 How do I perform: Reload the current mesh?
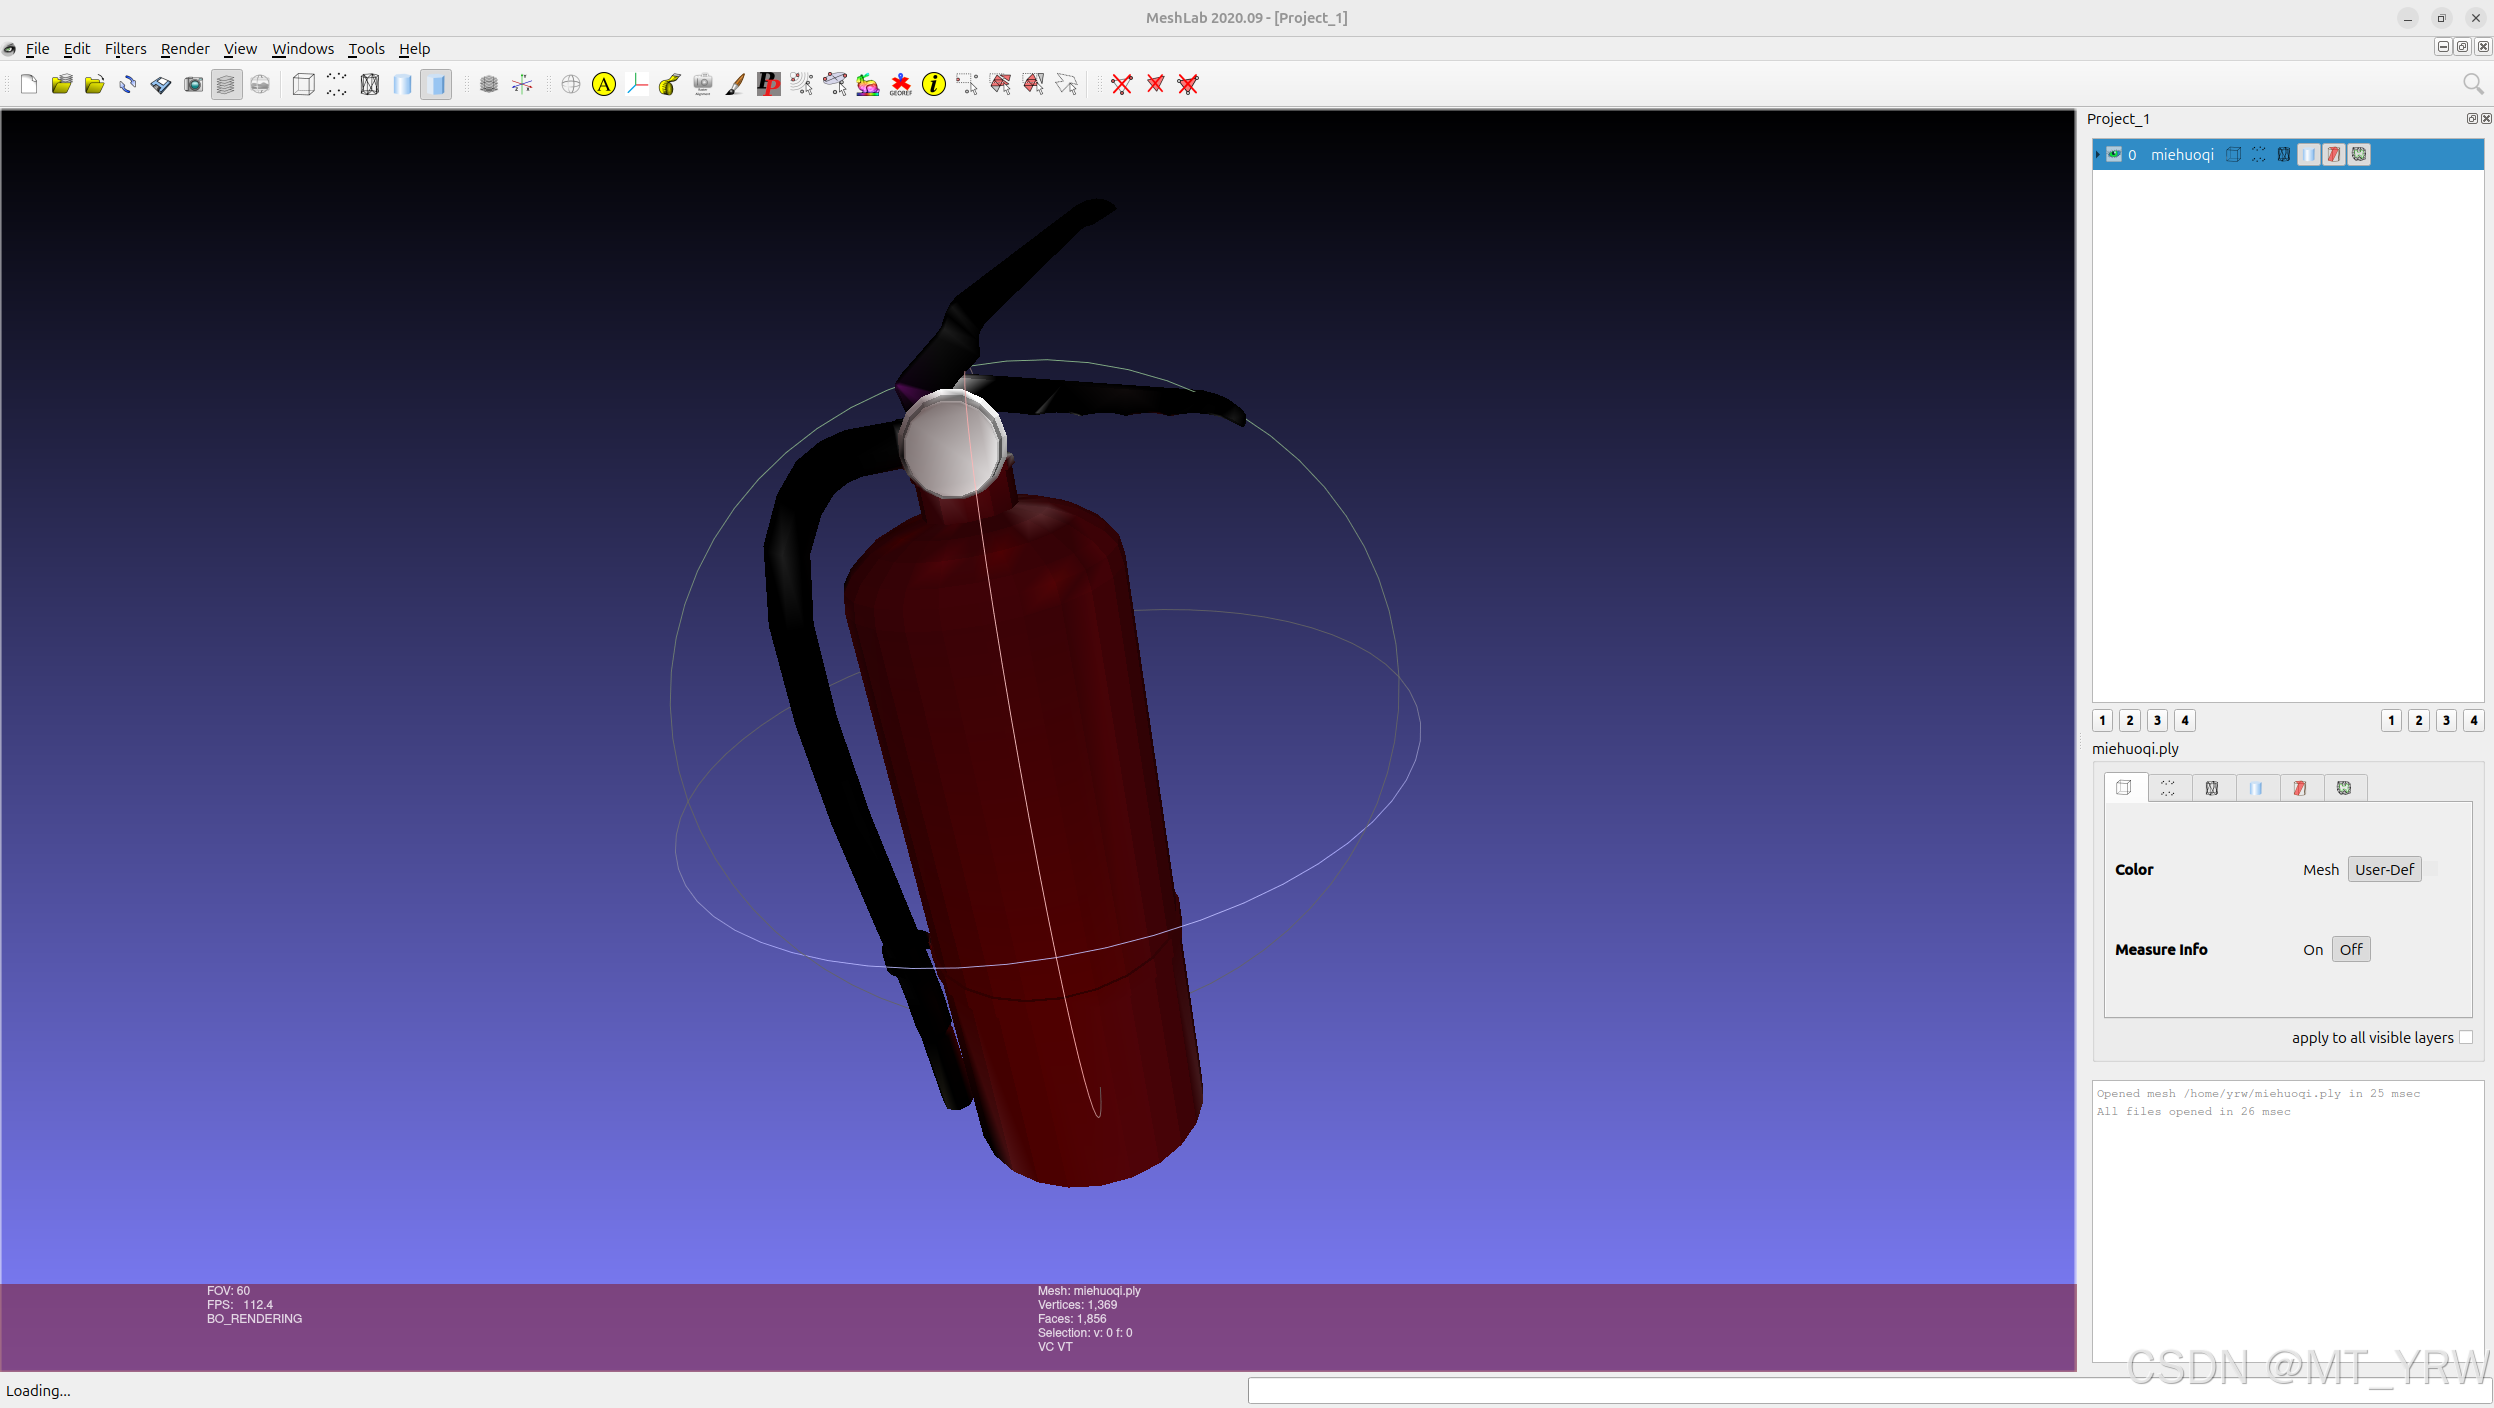tap(128, 85)
